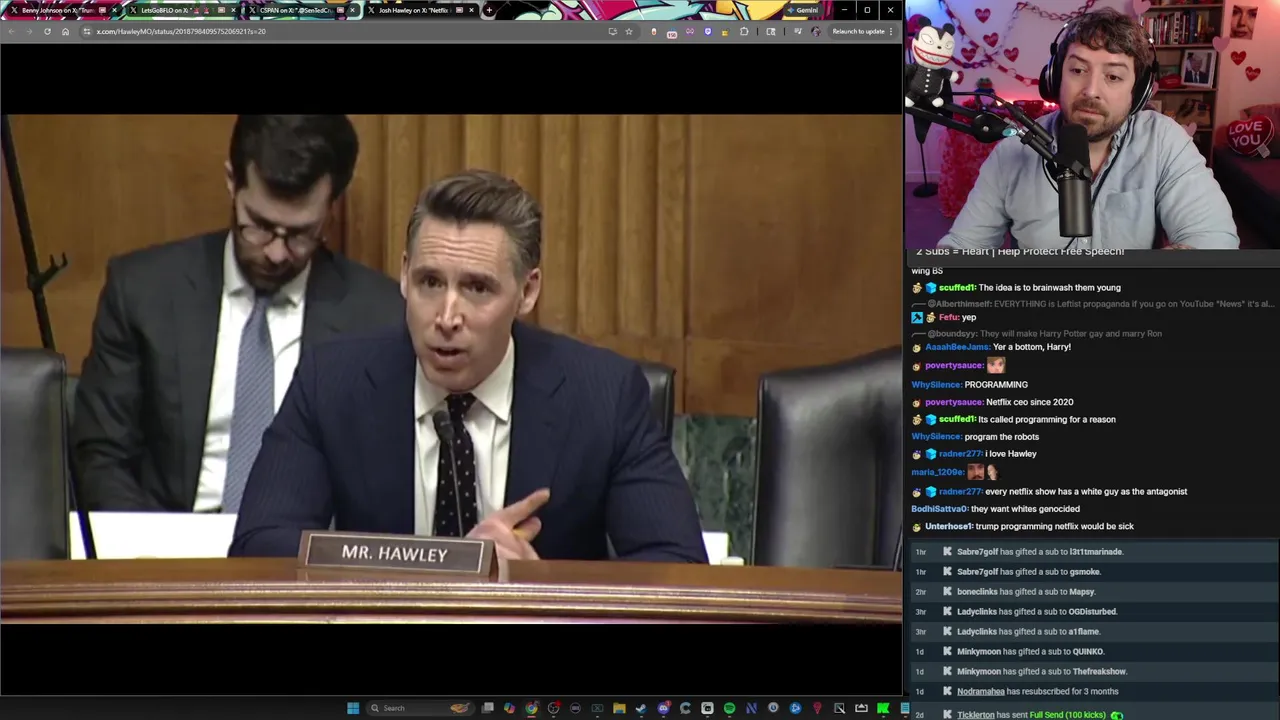Screen dimensions: 1280x720
Task: Select 'Minkymoon has gifted a sub to QUINKO' row
Action: pos(1092,652)
